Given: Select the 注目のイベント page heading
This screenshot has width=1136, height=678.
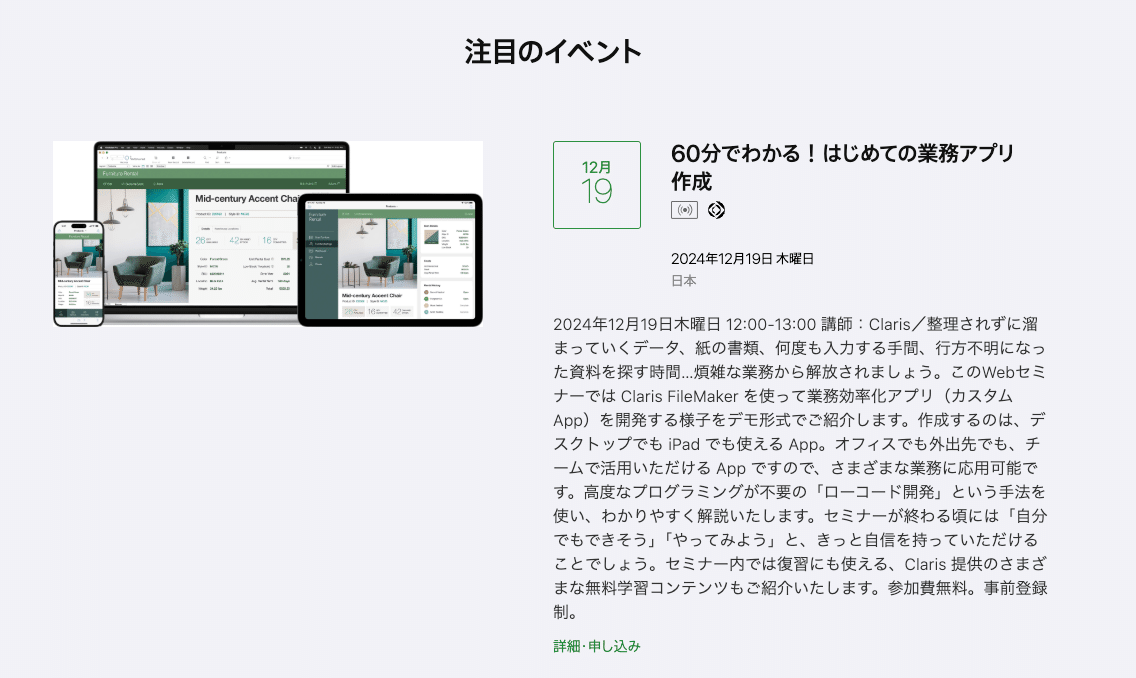Looking at the screenshot, I should point(553,49).
